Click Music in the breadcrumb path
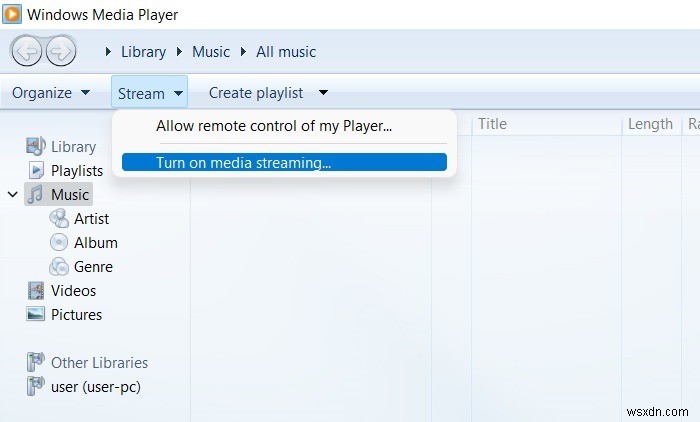 click(211, 52)
